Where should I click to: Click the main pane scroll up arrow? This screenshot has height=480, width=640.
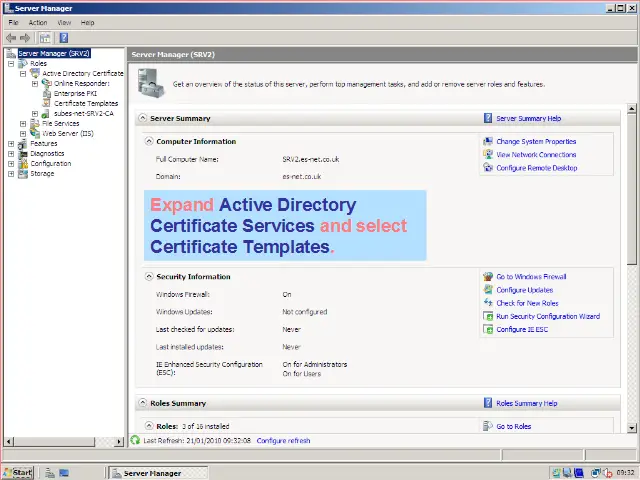631,109
